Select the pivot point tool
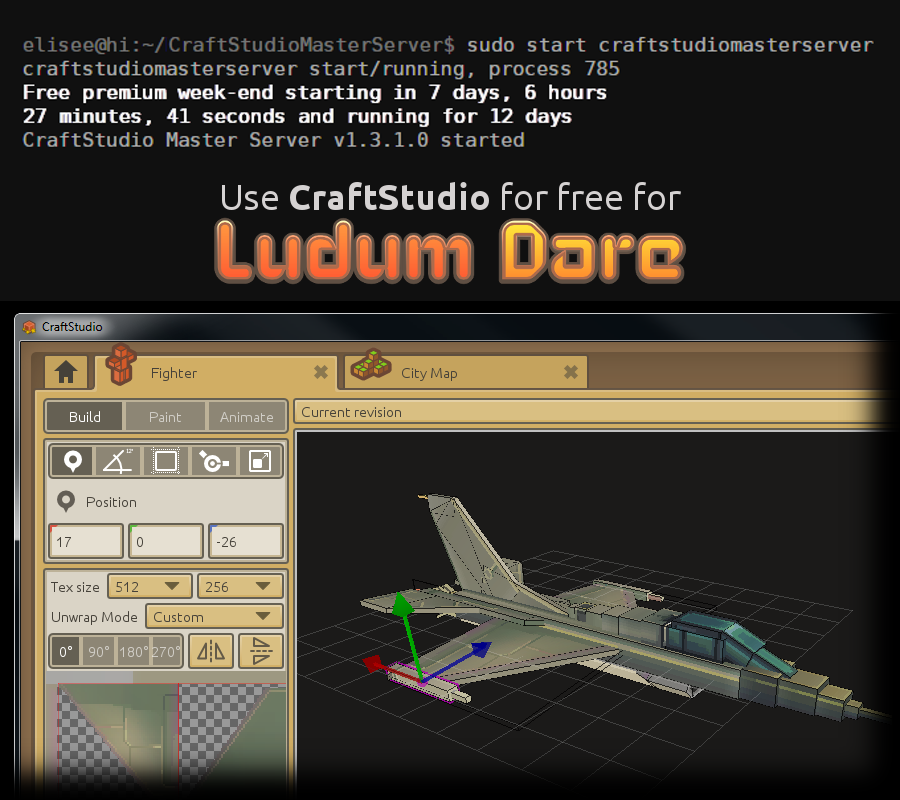The width and height of the screenshot is (900, 800). [212, 461]
